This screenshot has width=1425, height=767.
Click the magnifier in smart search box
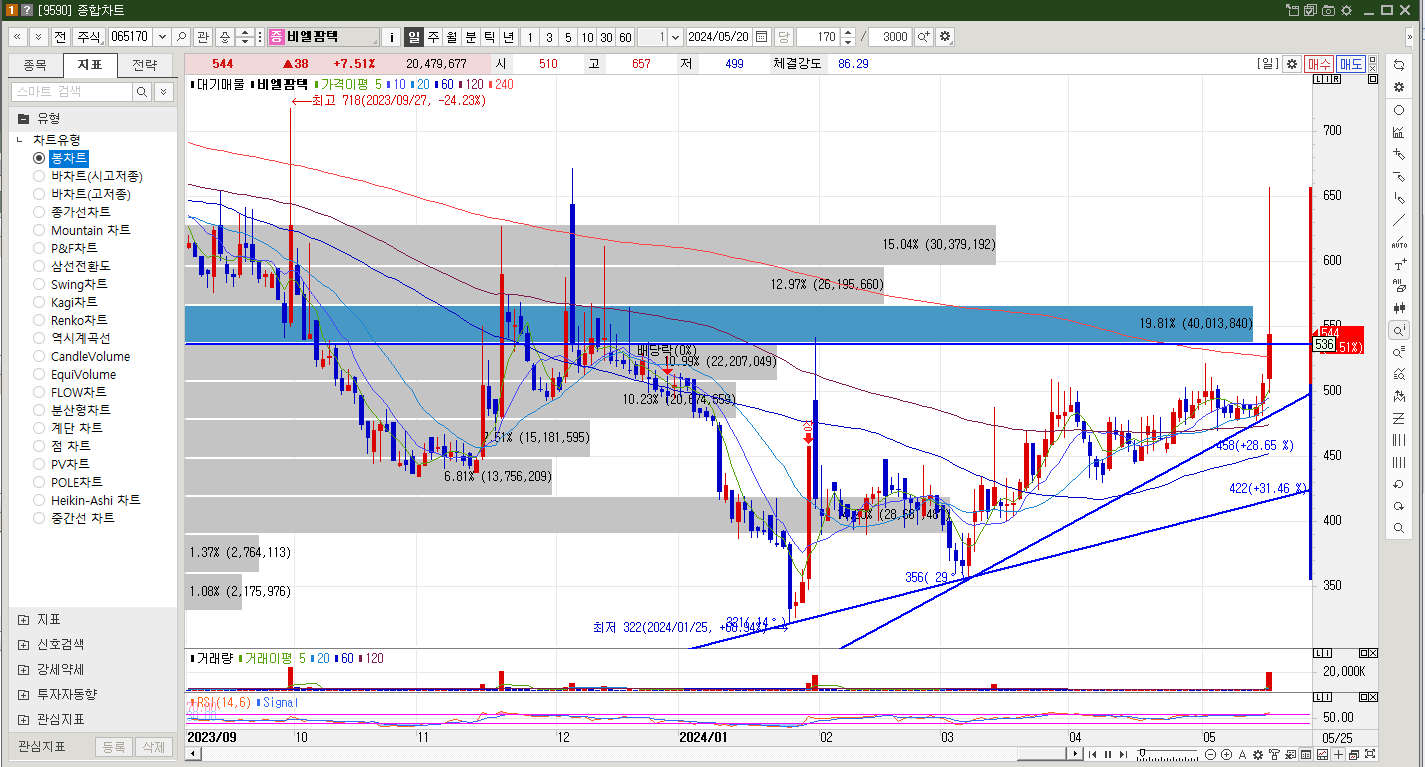pyautogui.click(x=143, y=92)
